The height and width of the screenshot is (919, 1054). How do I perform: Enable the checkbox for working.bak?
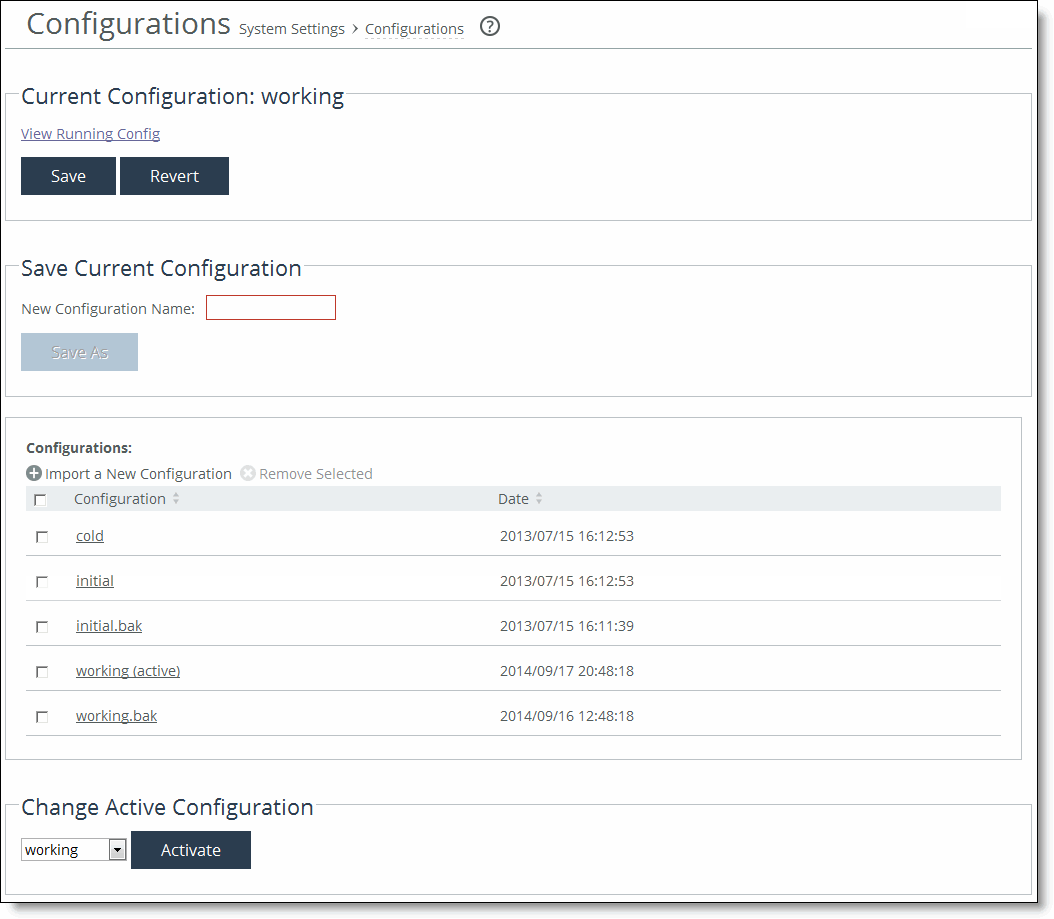click(41, 717)
